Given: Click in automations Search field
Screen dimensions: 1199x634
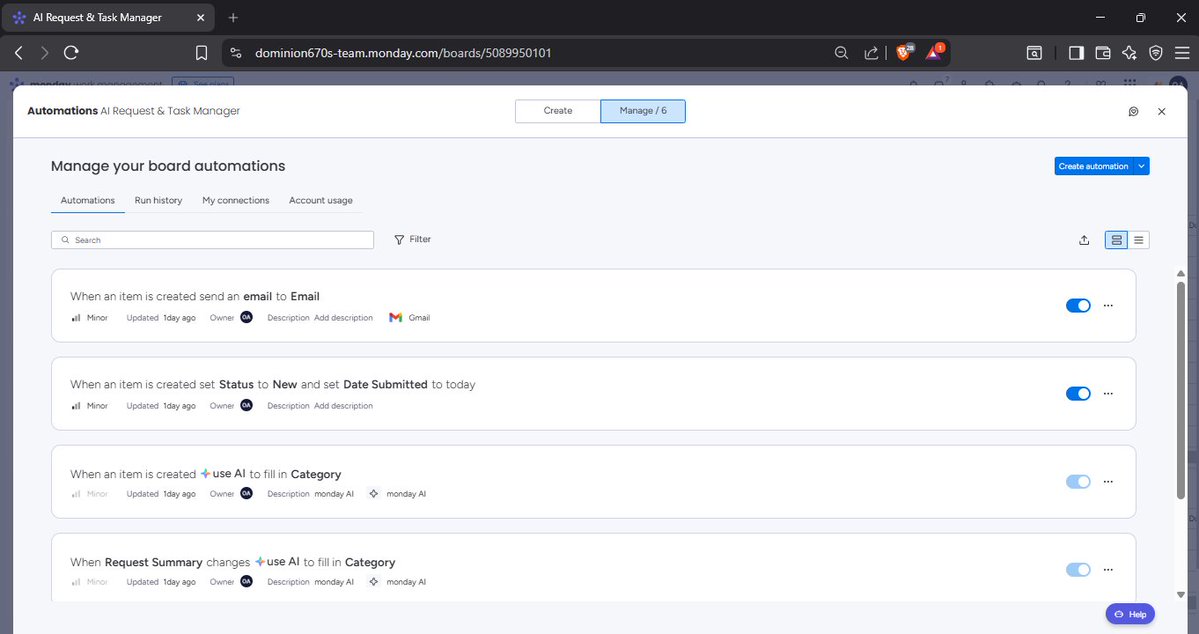Looking at the screenshot, I should (213, 240).
